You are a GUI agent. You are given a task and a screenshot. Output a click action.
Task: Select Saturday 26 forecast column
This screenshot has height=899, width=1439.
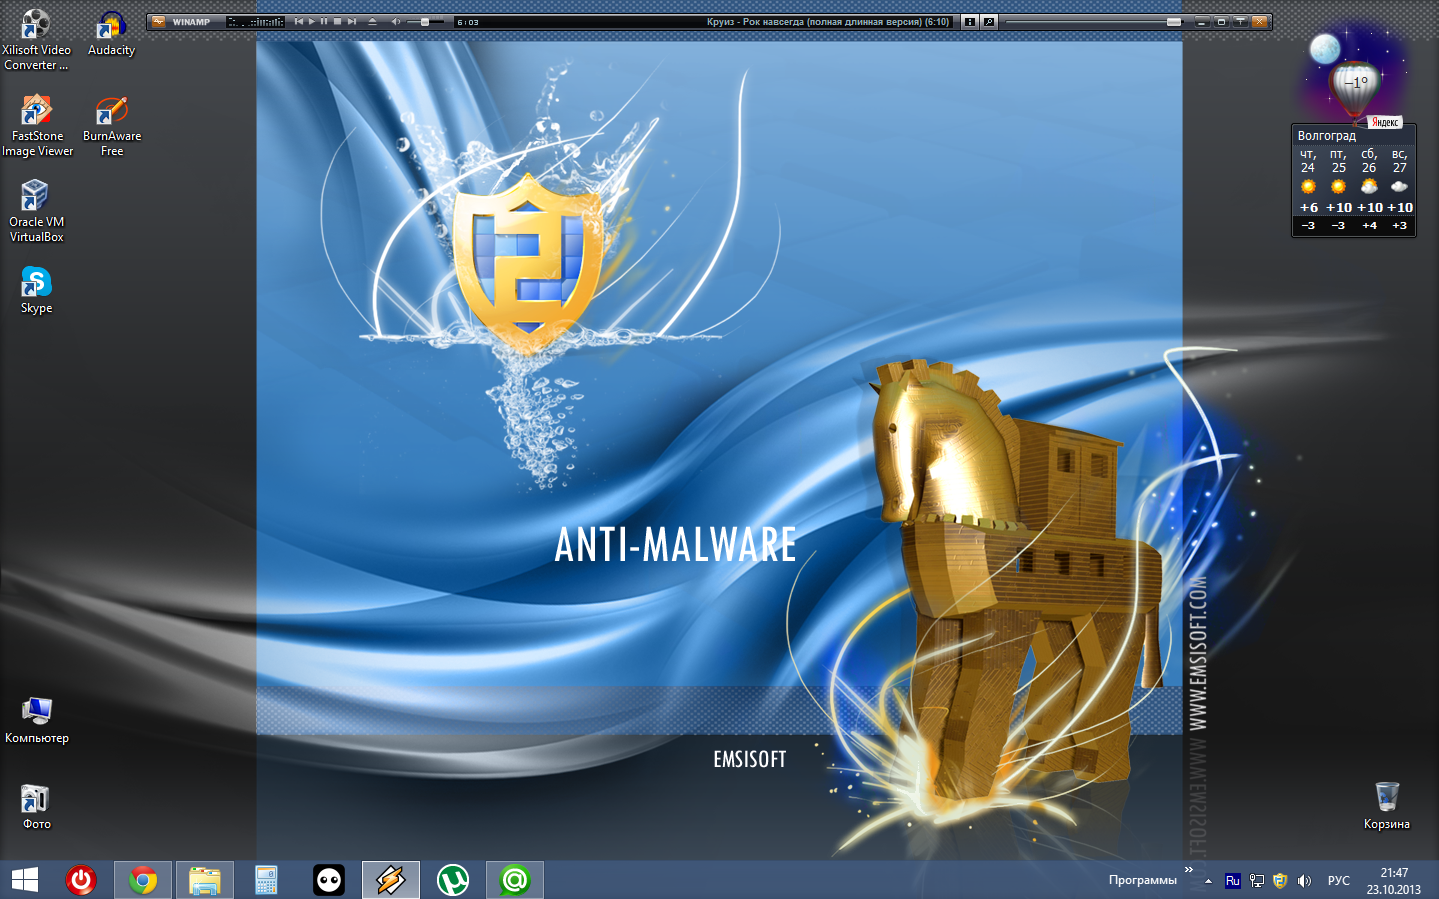point(1369,190)
